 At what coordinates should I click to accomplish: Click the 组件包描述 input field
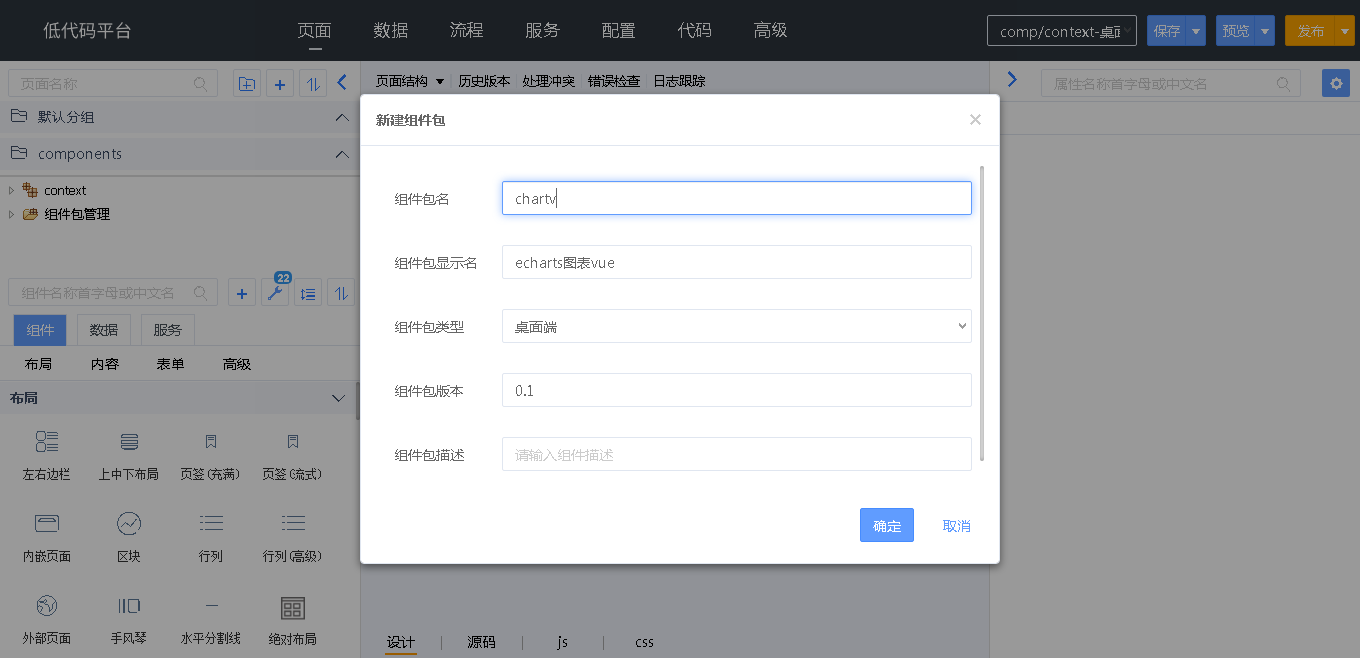click(736, 454)
